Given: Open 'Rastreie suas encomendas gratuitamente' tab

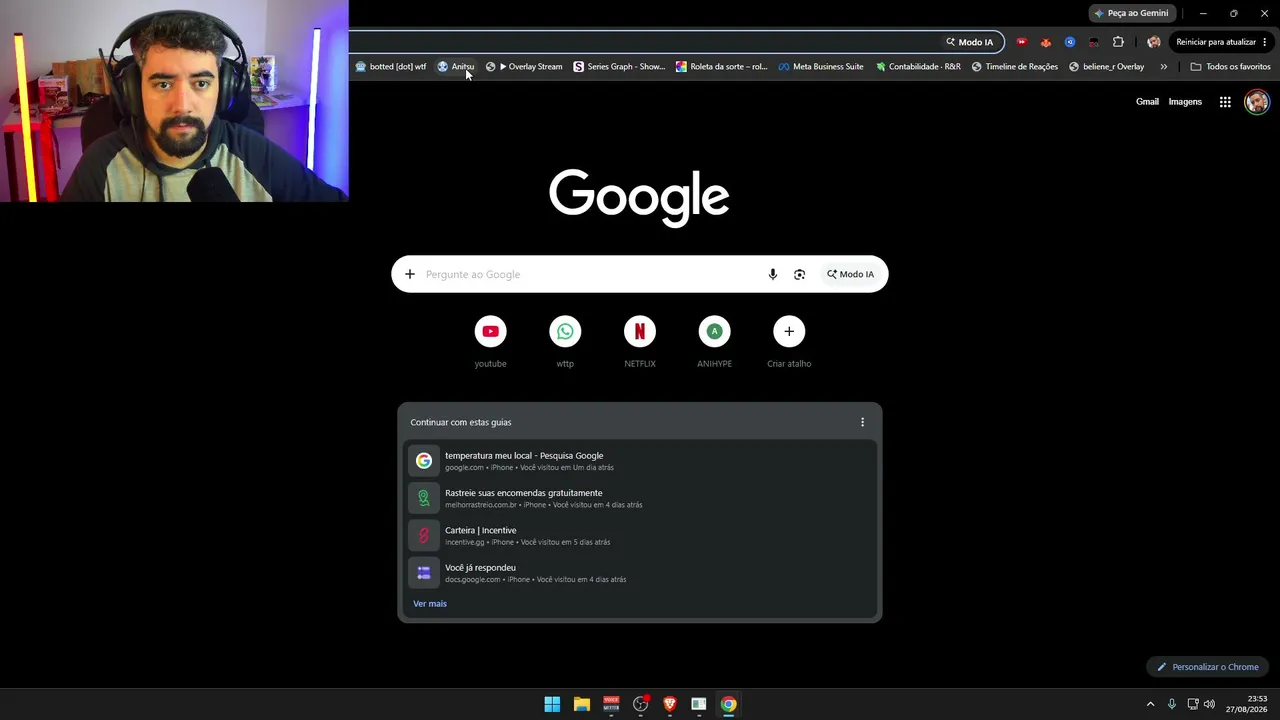Looking at the screenshot, I should 640,498.
